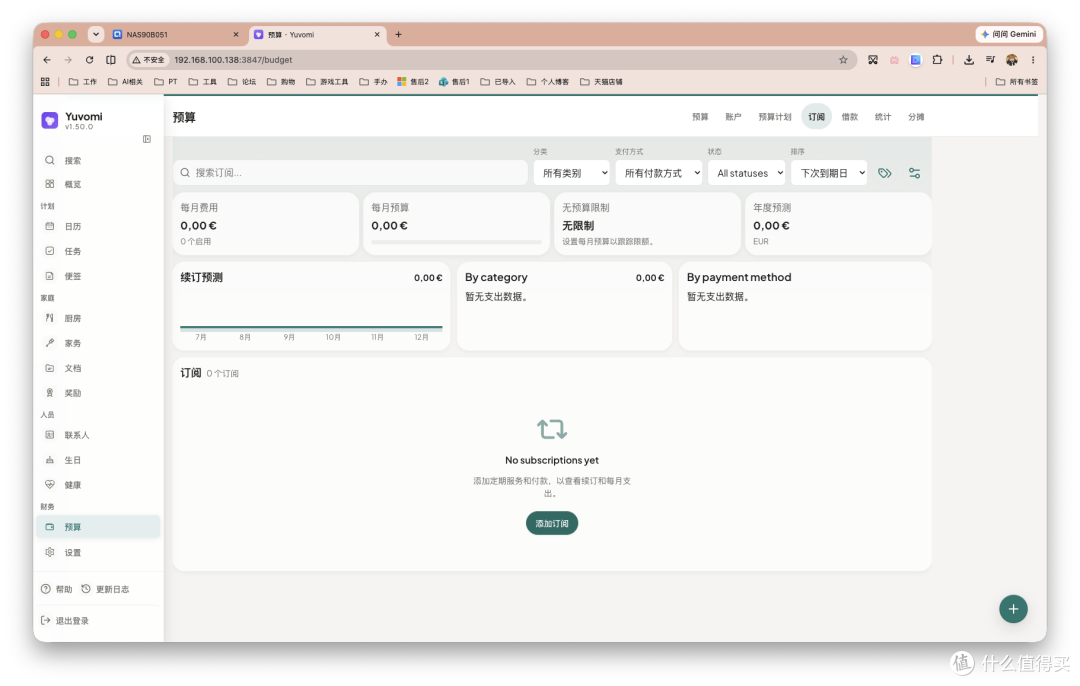1080x686 pixels.
Task: Open the Help (帮助) link
Action: [56, 590]
